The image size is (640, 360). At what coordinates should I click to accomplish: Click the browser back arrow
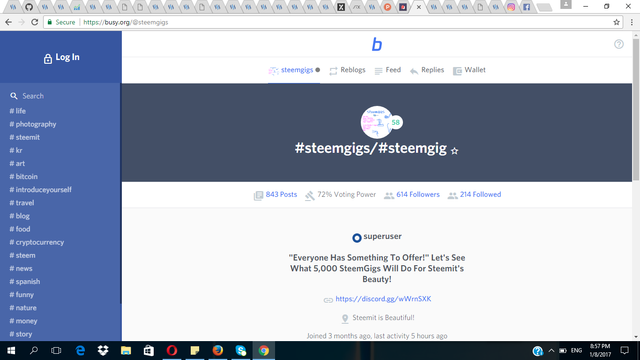click(x=9, y=22)
